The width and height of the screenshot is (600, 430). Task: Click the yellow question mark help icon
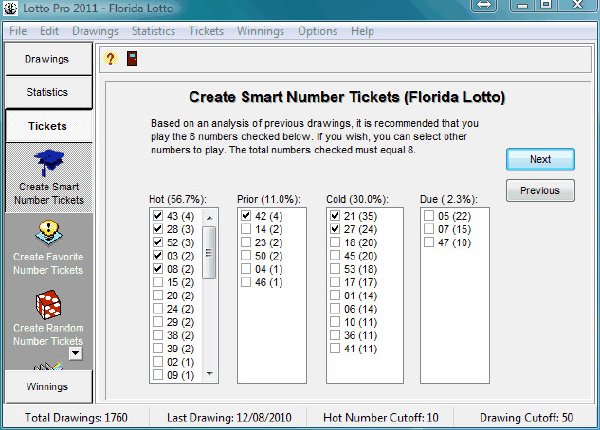pos(110,59)
